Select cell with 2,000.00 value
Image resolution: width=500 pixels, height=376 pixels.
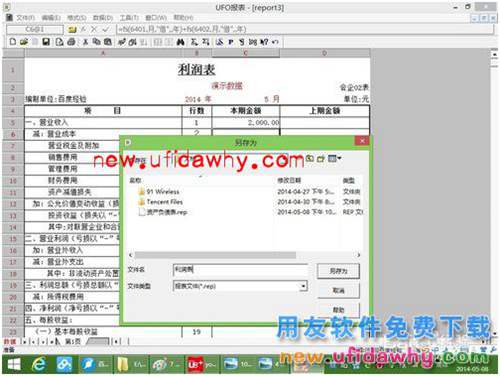(246, 123)
